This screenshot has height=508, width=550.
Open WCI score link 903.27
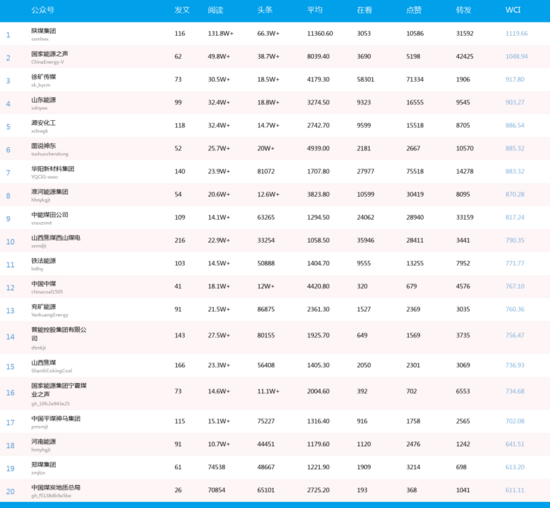point(515,102)
